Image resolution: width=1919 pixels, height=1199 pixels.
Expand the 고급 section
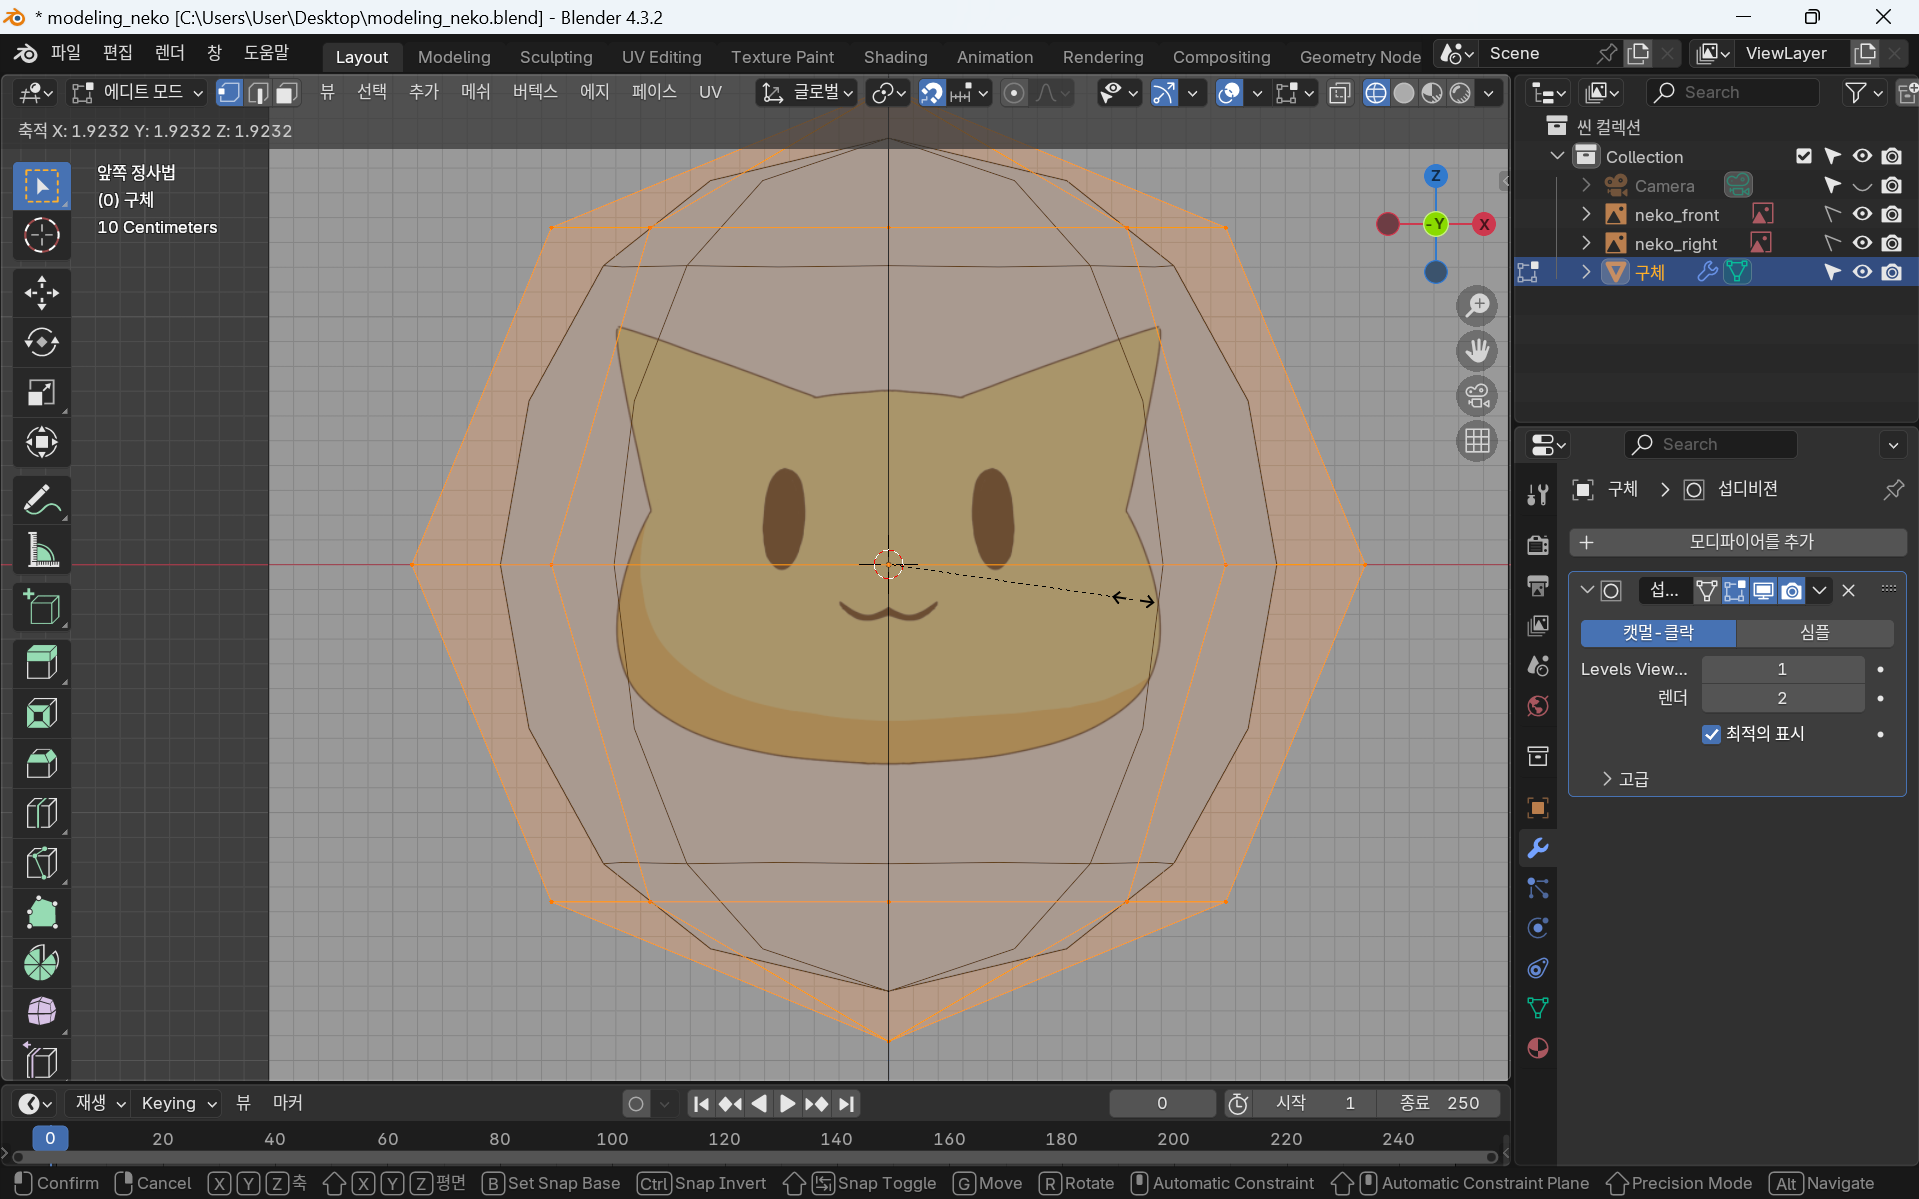pyautogui.click(x=1626, y=779)
